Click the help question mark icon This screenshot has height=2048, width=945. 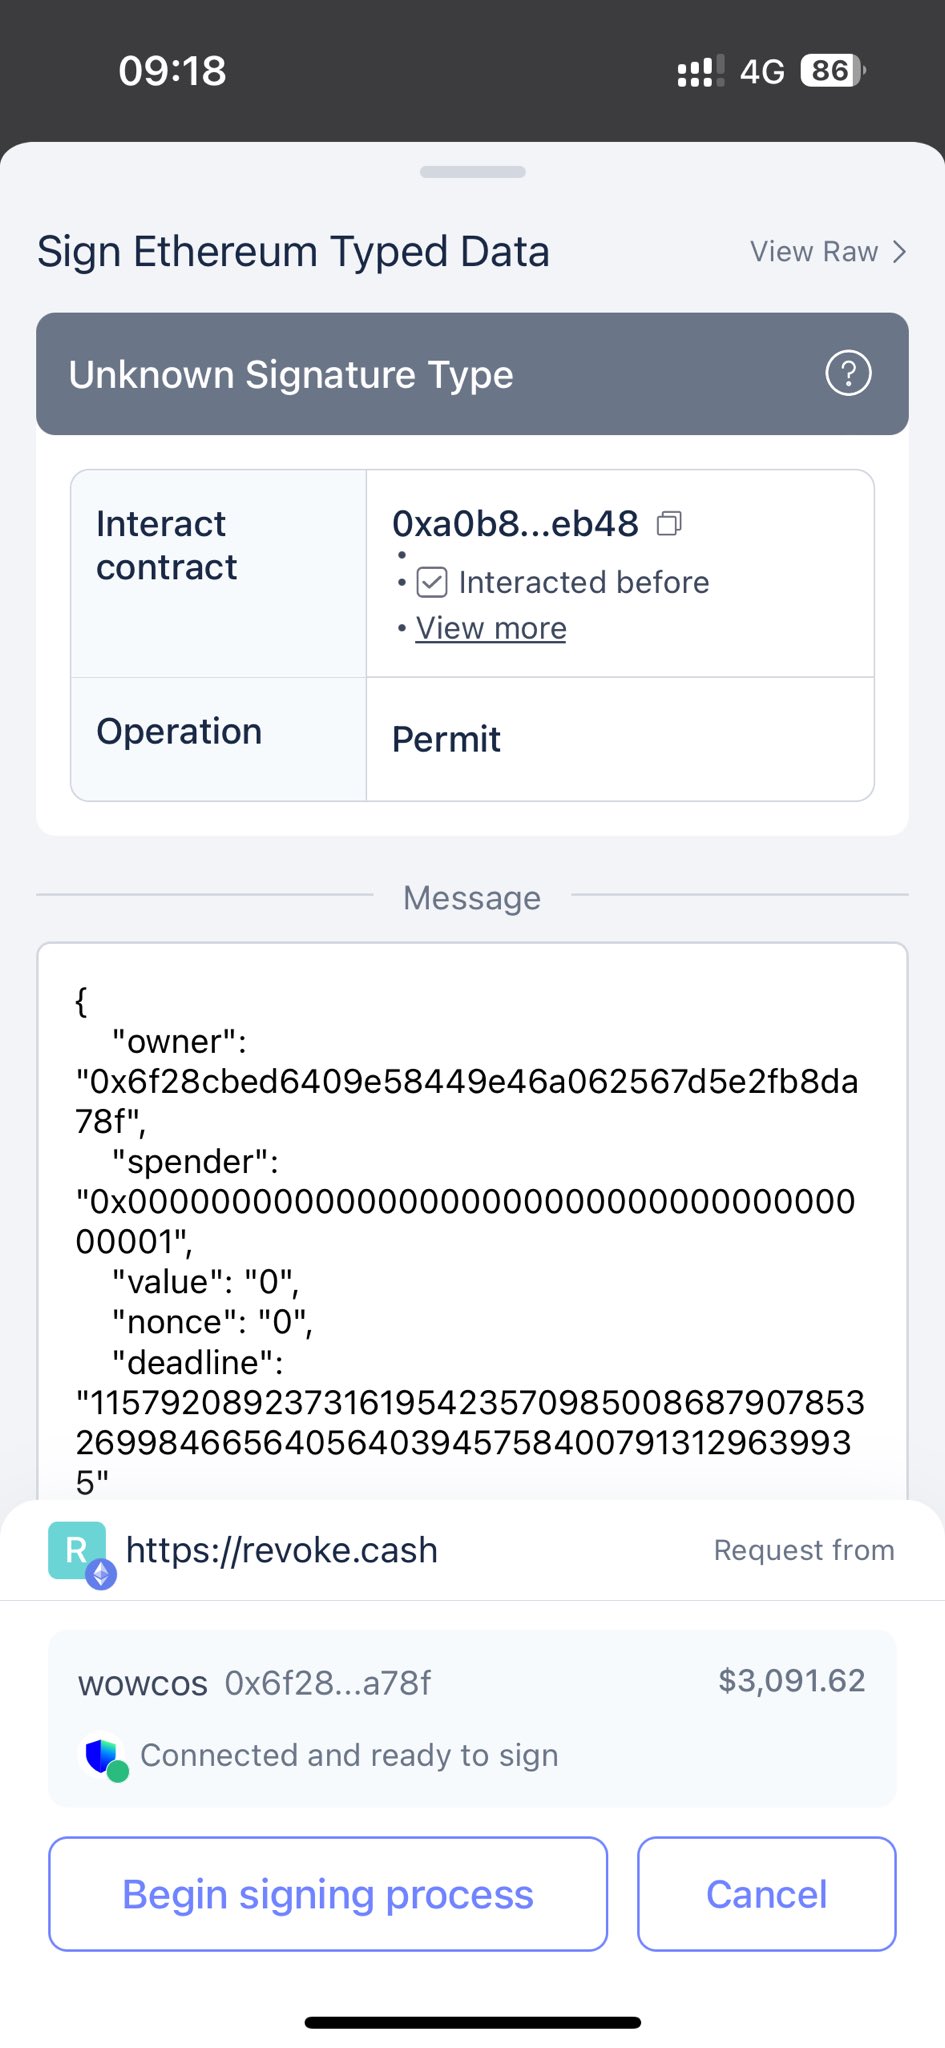[848, 374]
